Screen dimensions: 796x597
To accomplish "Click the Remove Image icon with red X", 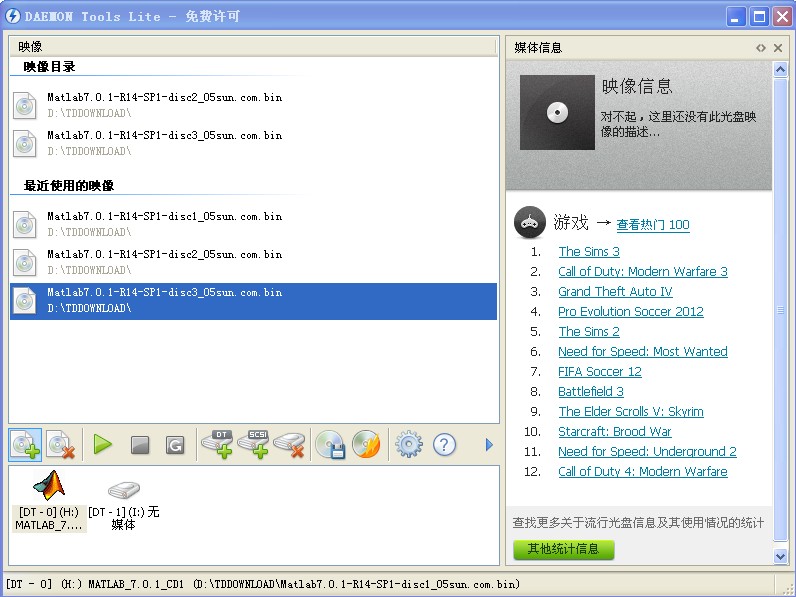I will [60, 444].
